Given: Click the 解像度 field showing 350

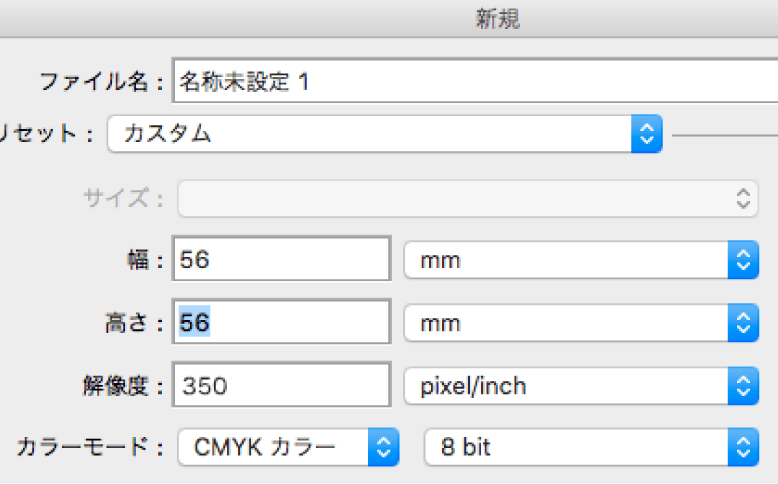Looking at the screenshot, I should 281,385.
